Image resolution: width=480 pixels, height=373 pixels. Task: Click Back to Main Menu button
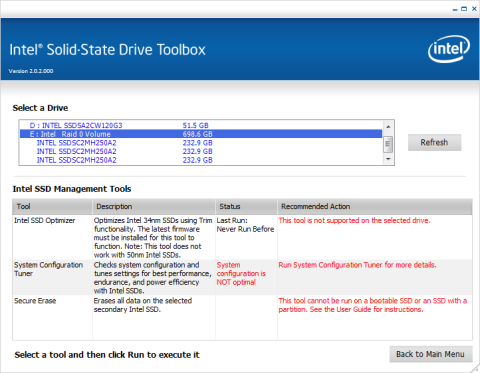431,354
